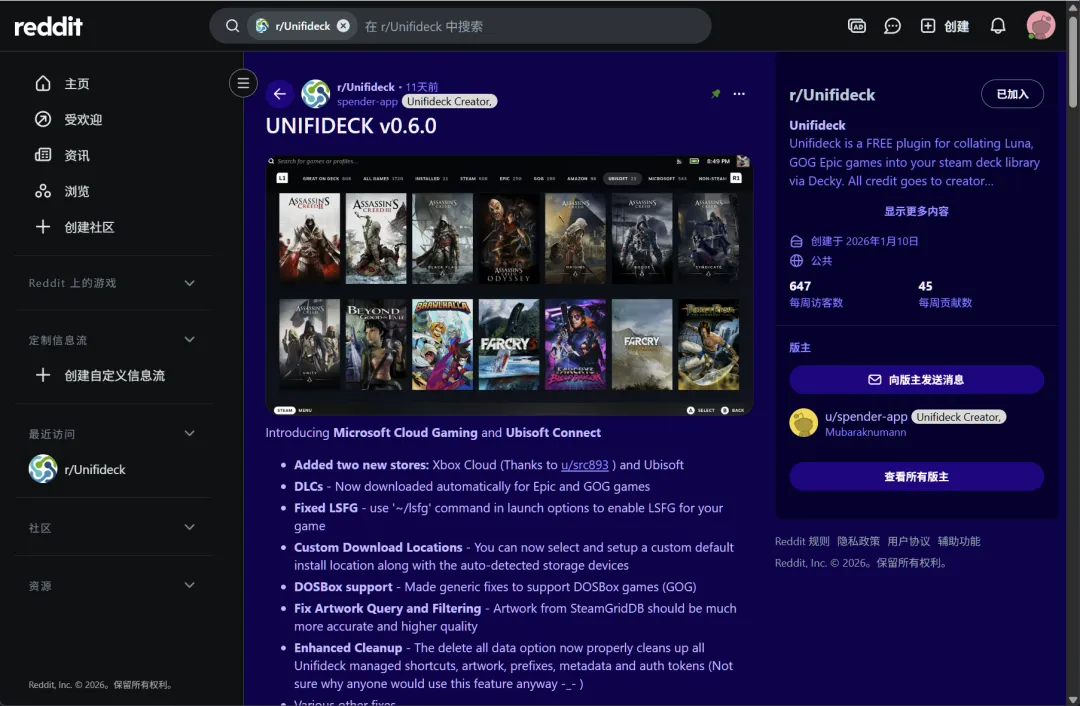Click the r/Unifideck avatar in post header
Viewport: 1080px width, 706px height.
[315, 94]
